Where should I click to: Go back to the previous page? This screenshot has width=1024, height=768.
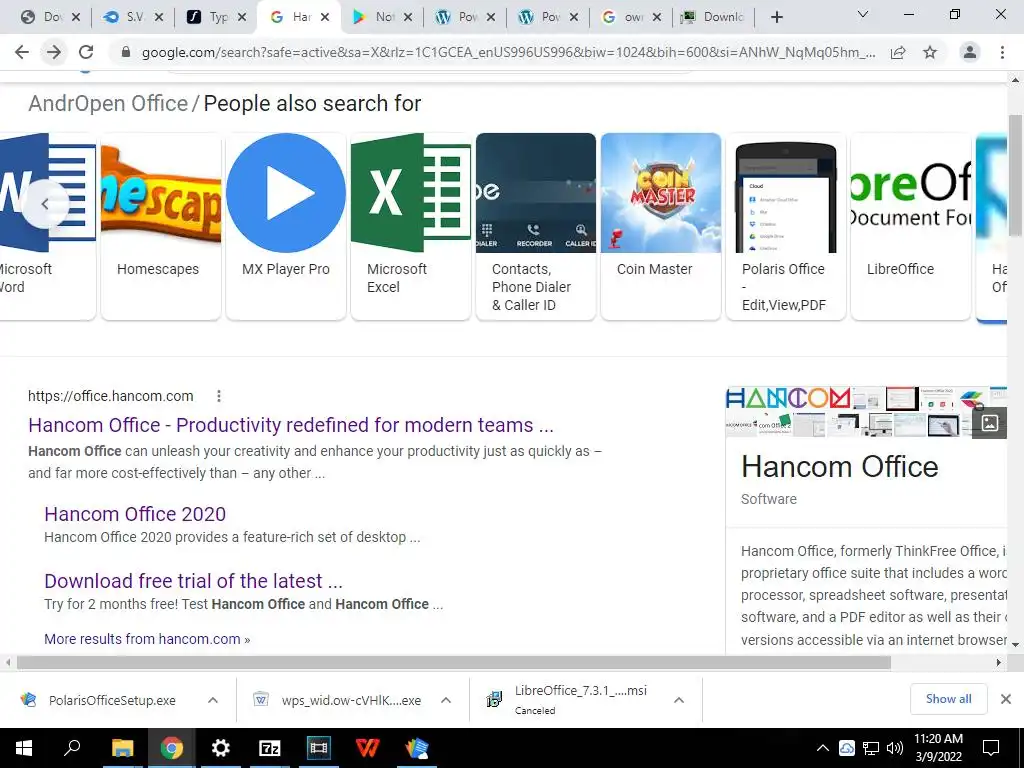(x=22, y=52)
